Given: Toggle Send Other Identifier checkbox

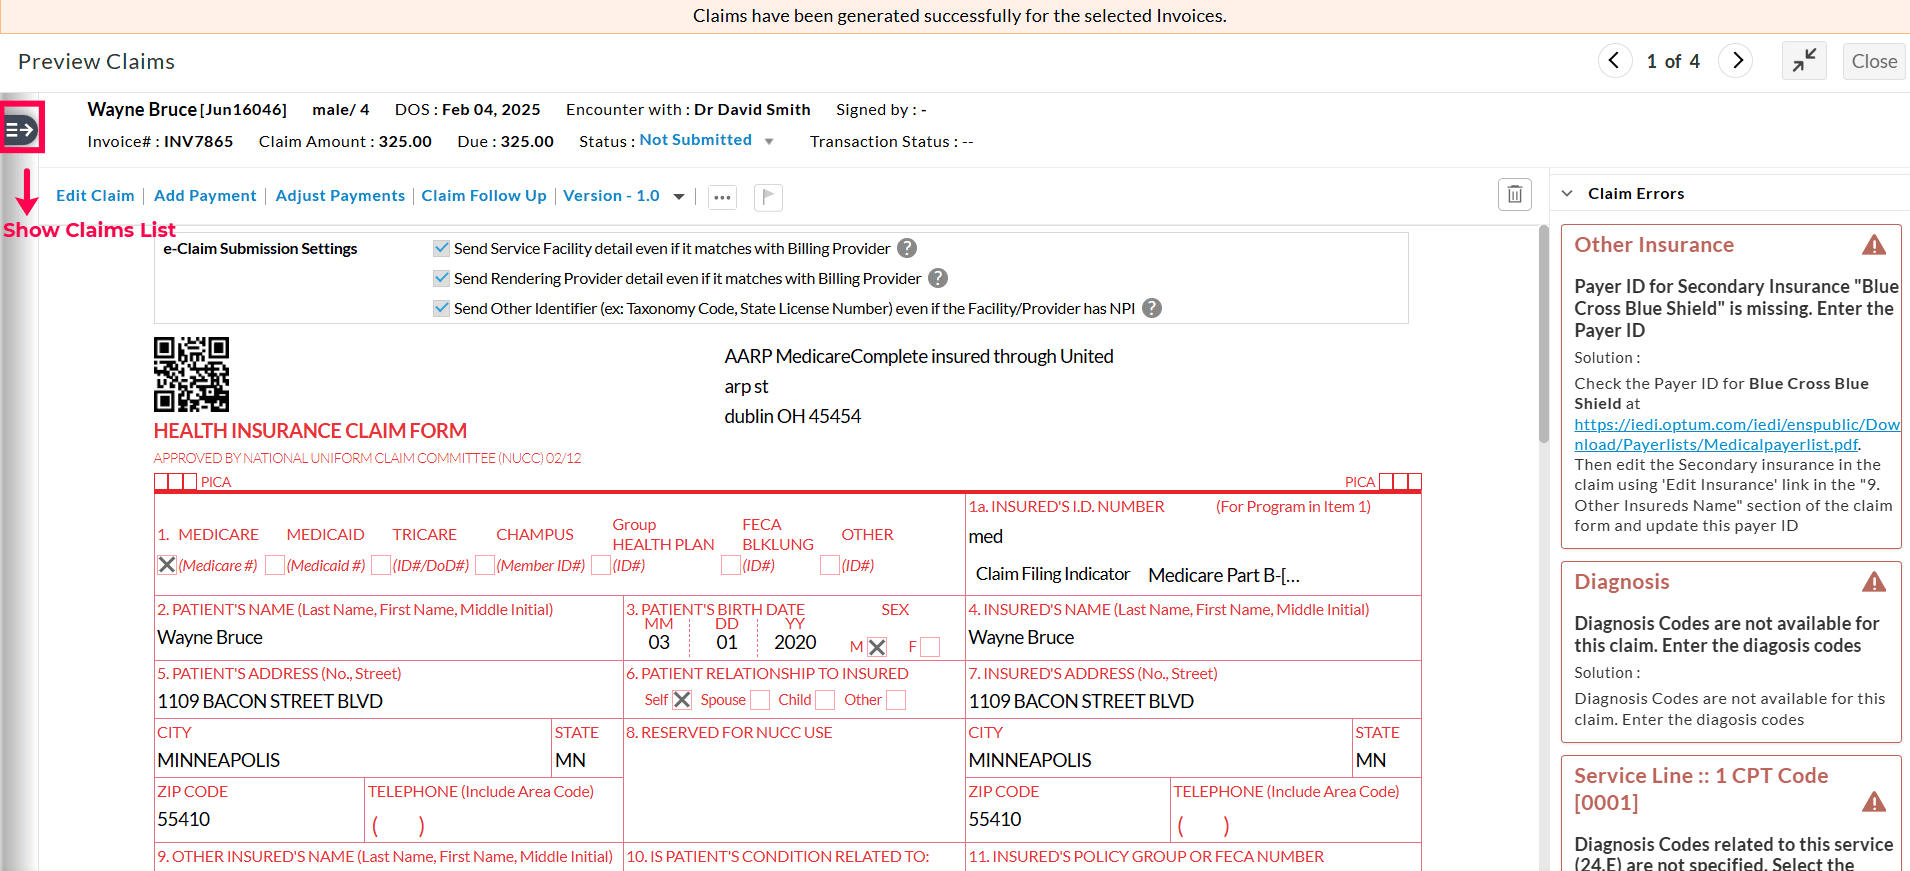Looking at the screenshot, I should 441,308.
